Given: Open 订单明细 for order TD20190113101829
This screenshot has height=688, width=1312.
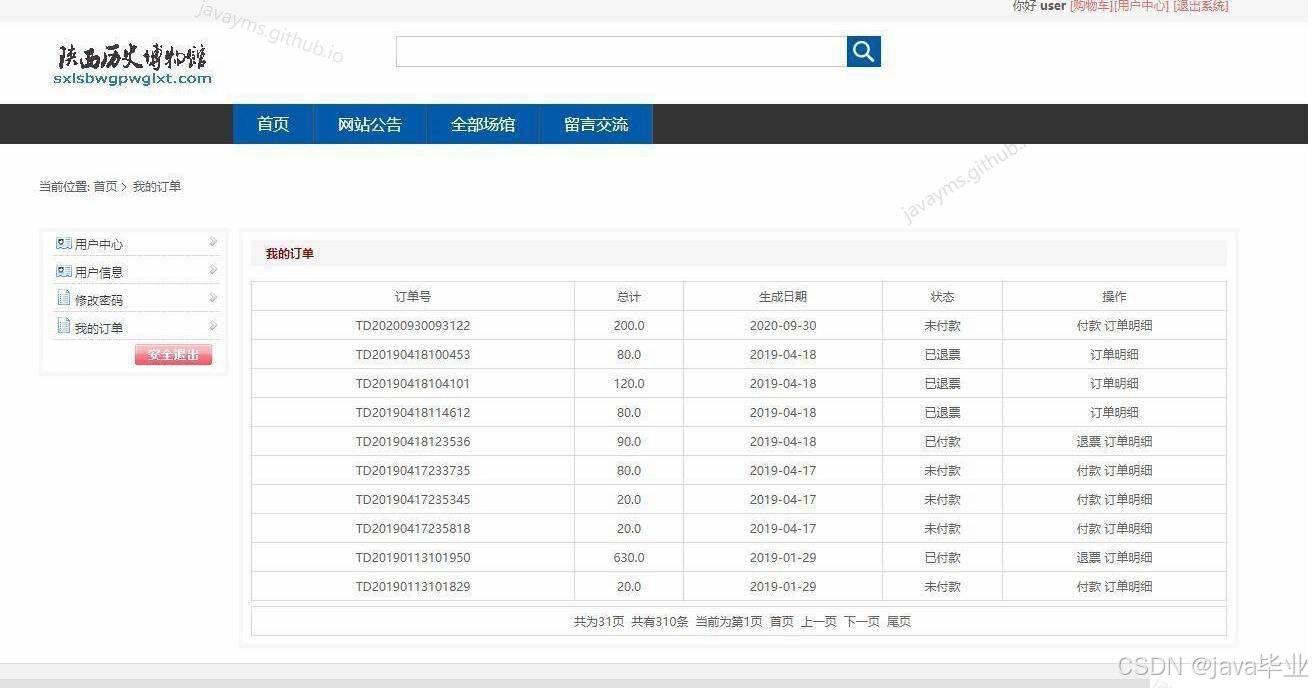Looking at the screenshot, I should coord(1128,587).
